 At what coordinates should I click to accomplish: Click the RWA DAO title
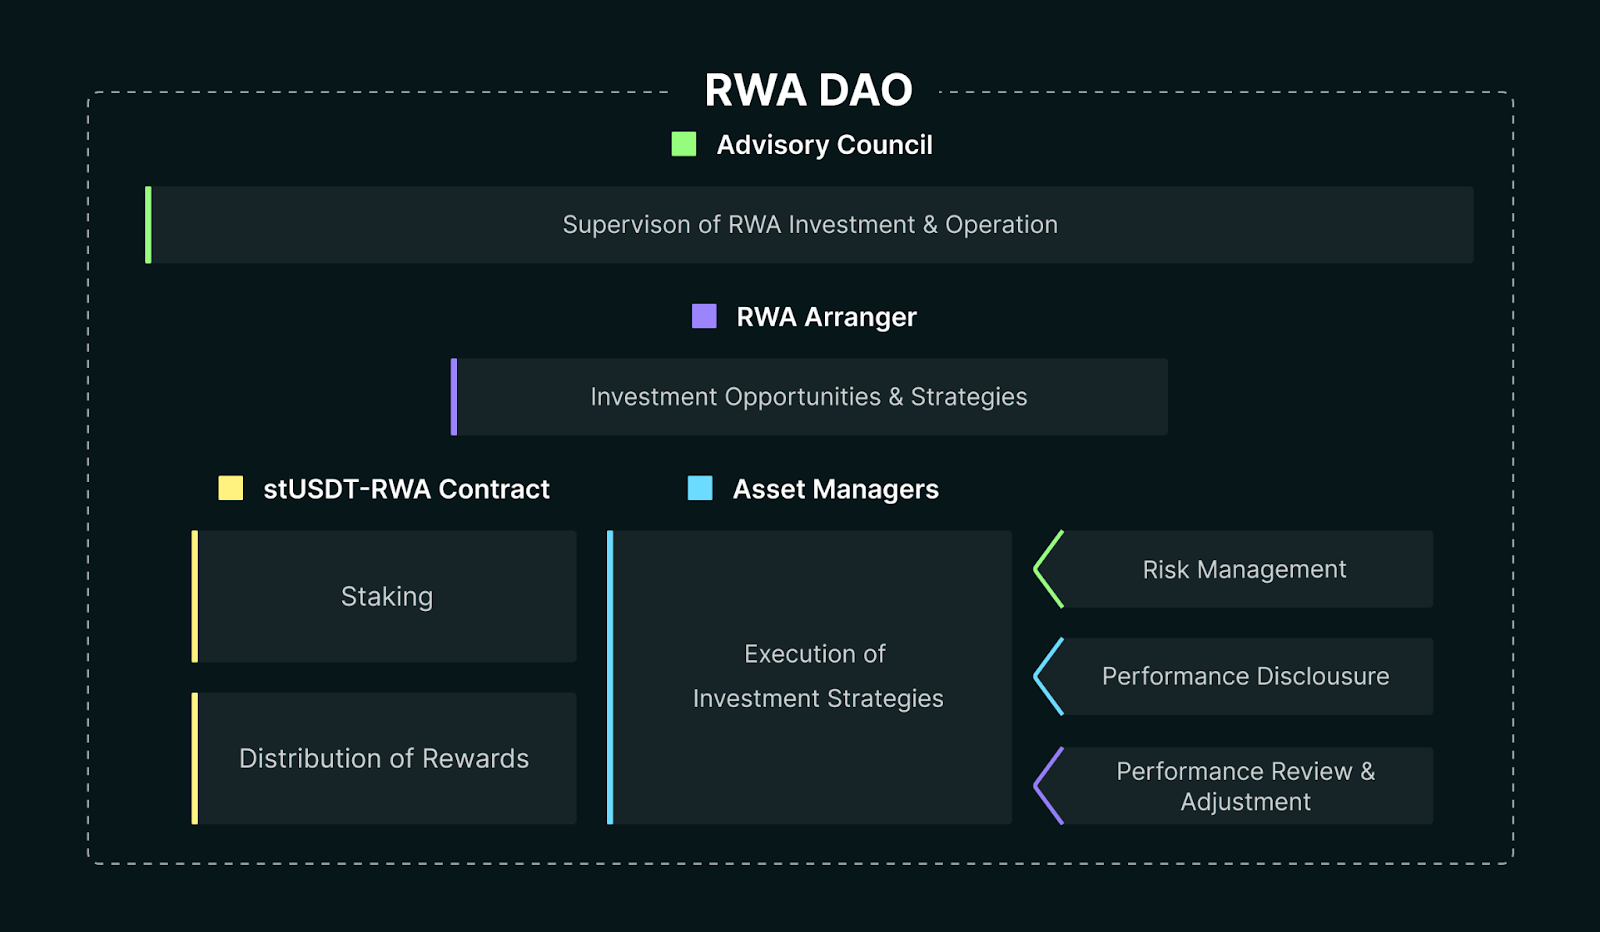[808, 90]
